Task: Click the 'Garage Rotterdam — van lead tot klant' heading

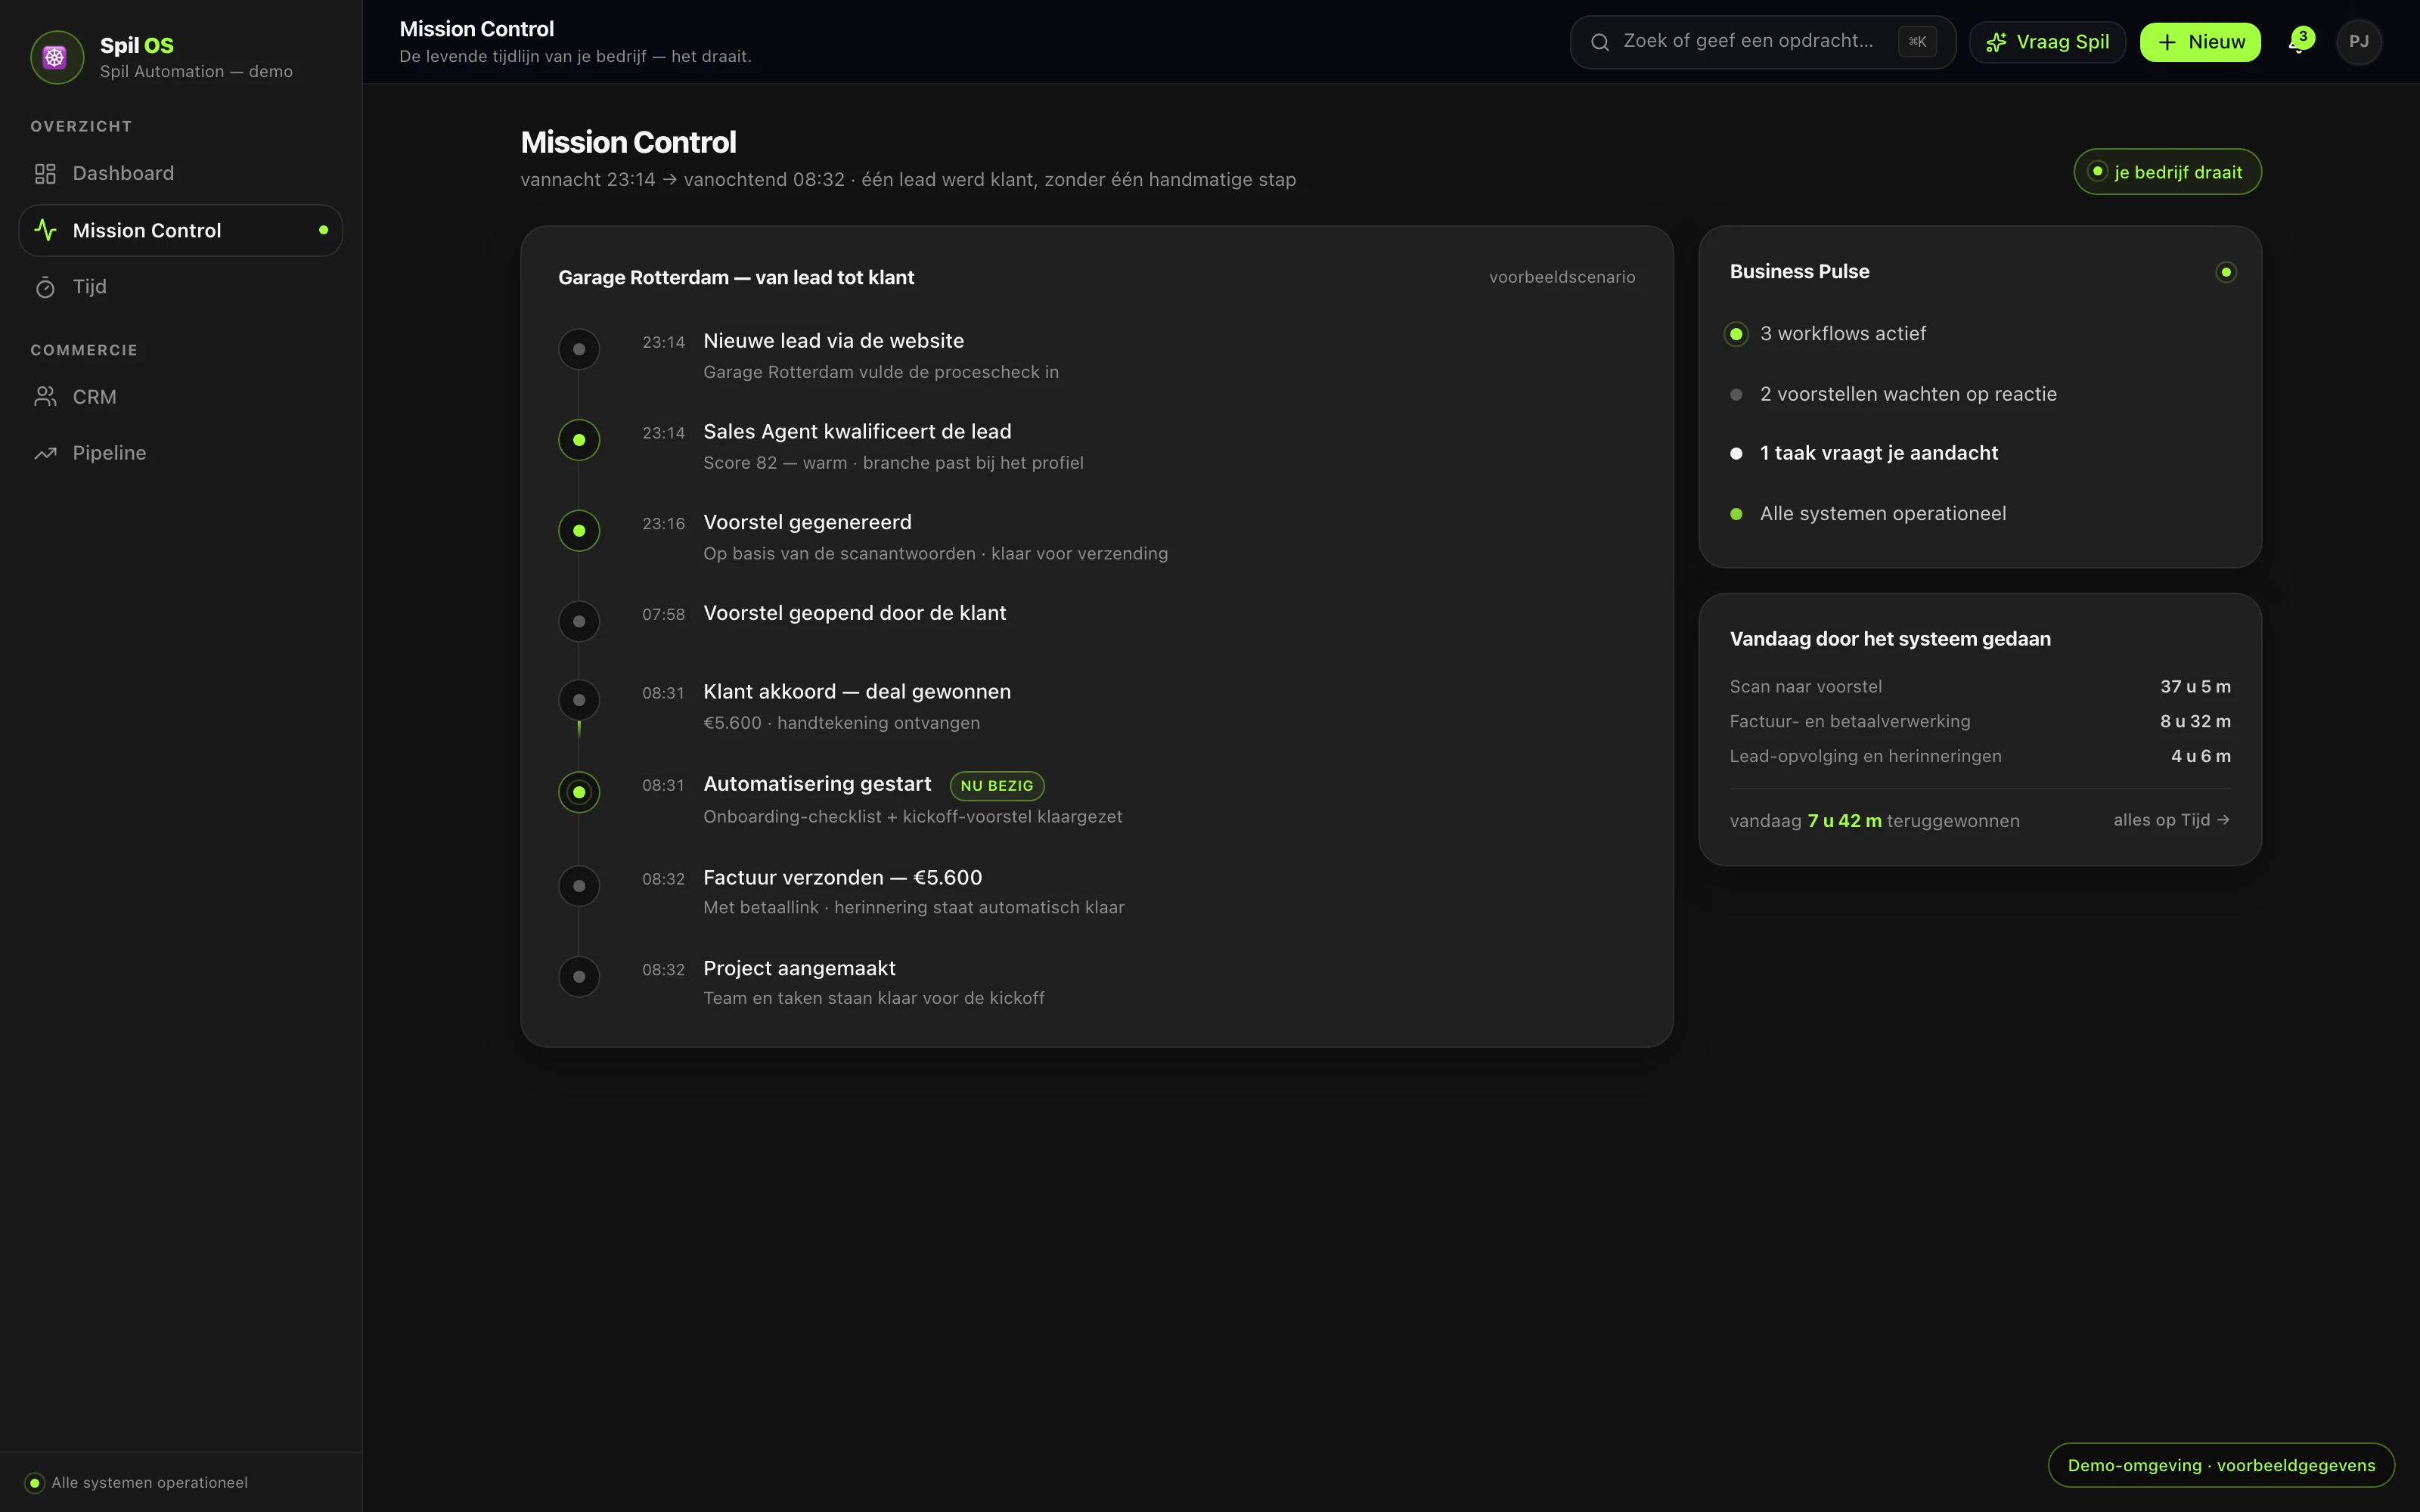Action: coord(736,278)
